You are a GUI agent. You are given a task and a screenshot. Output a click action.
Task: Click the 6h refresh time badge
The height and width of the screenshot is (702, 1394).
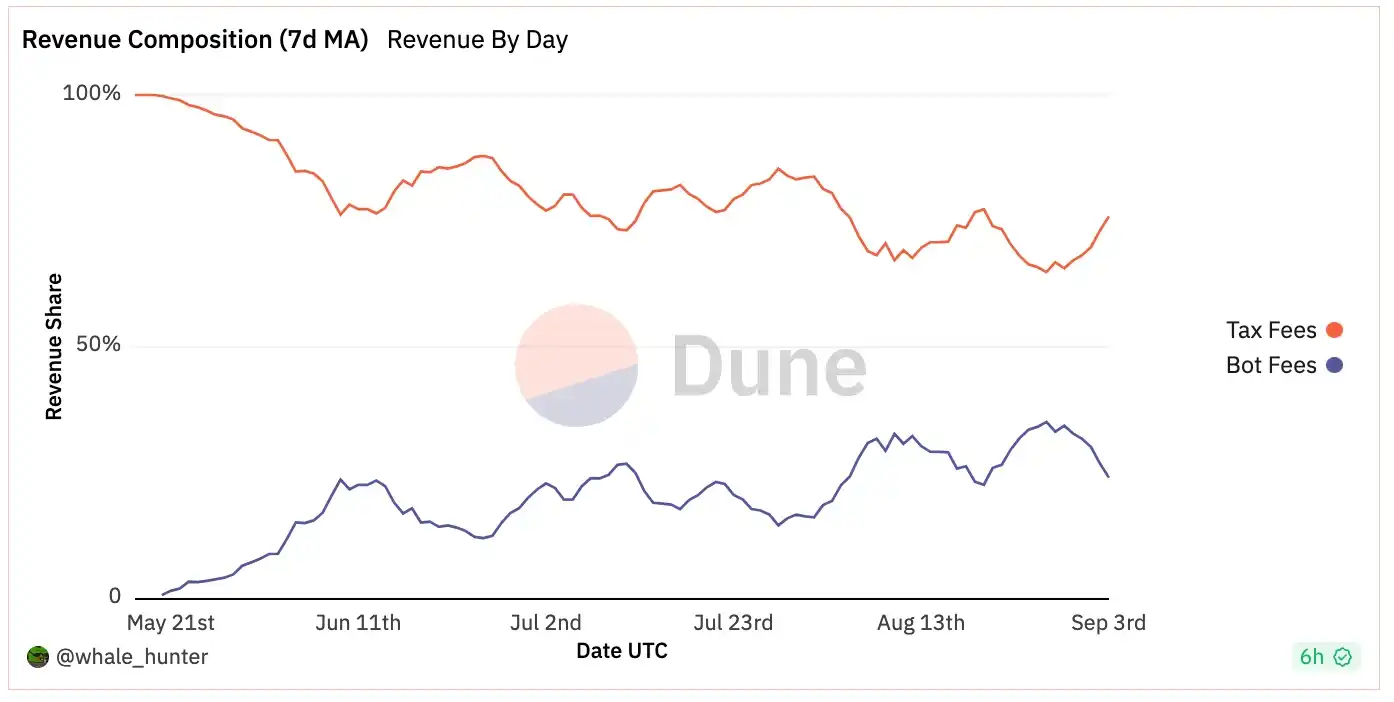point(1312,657)
